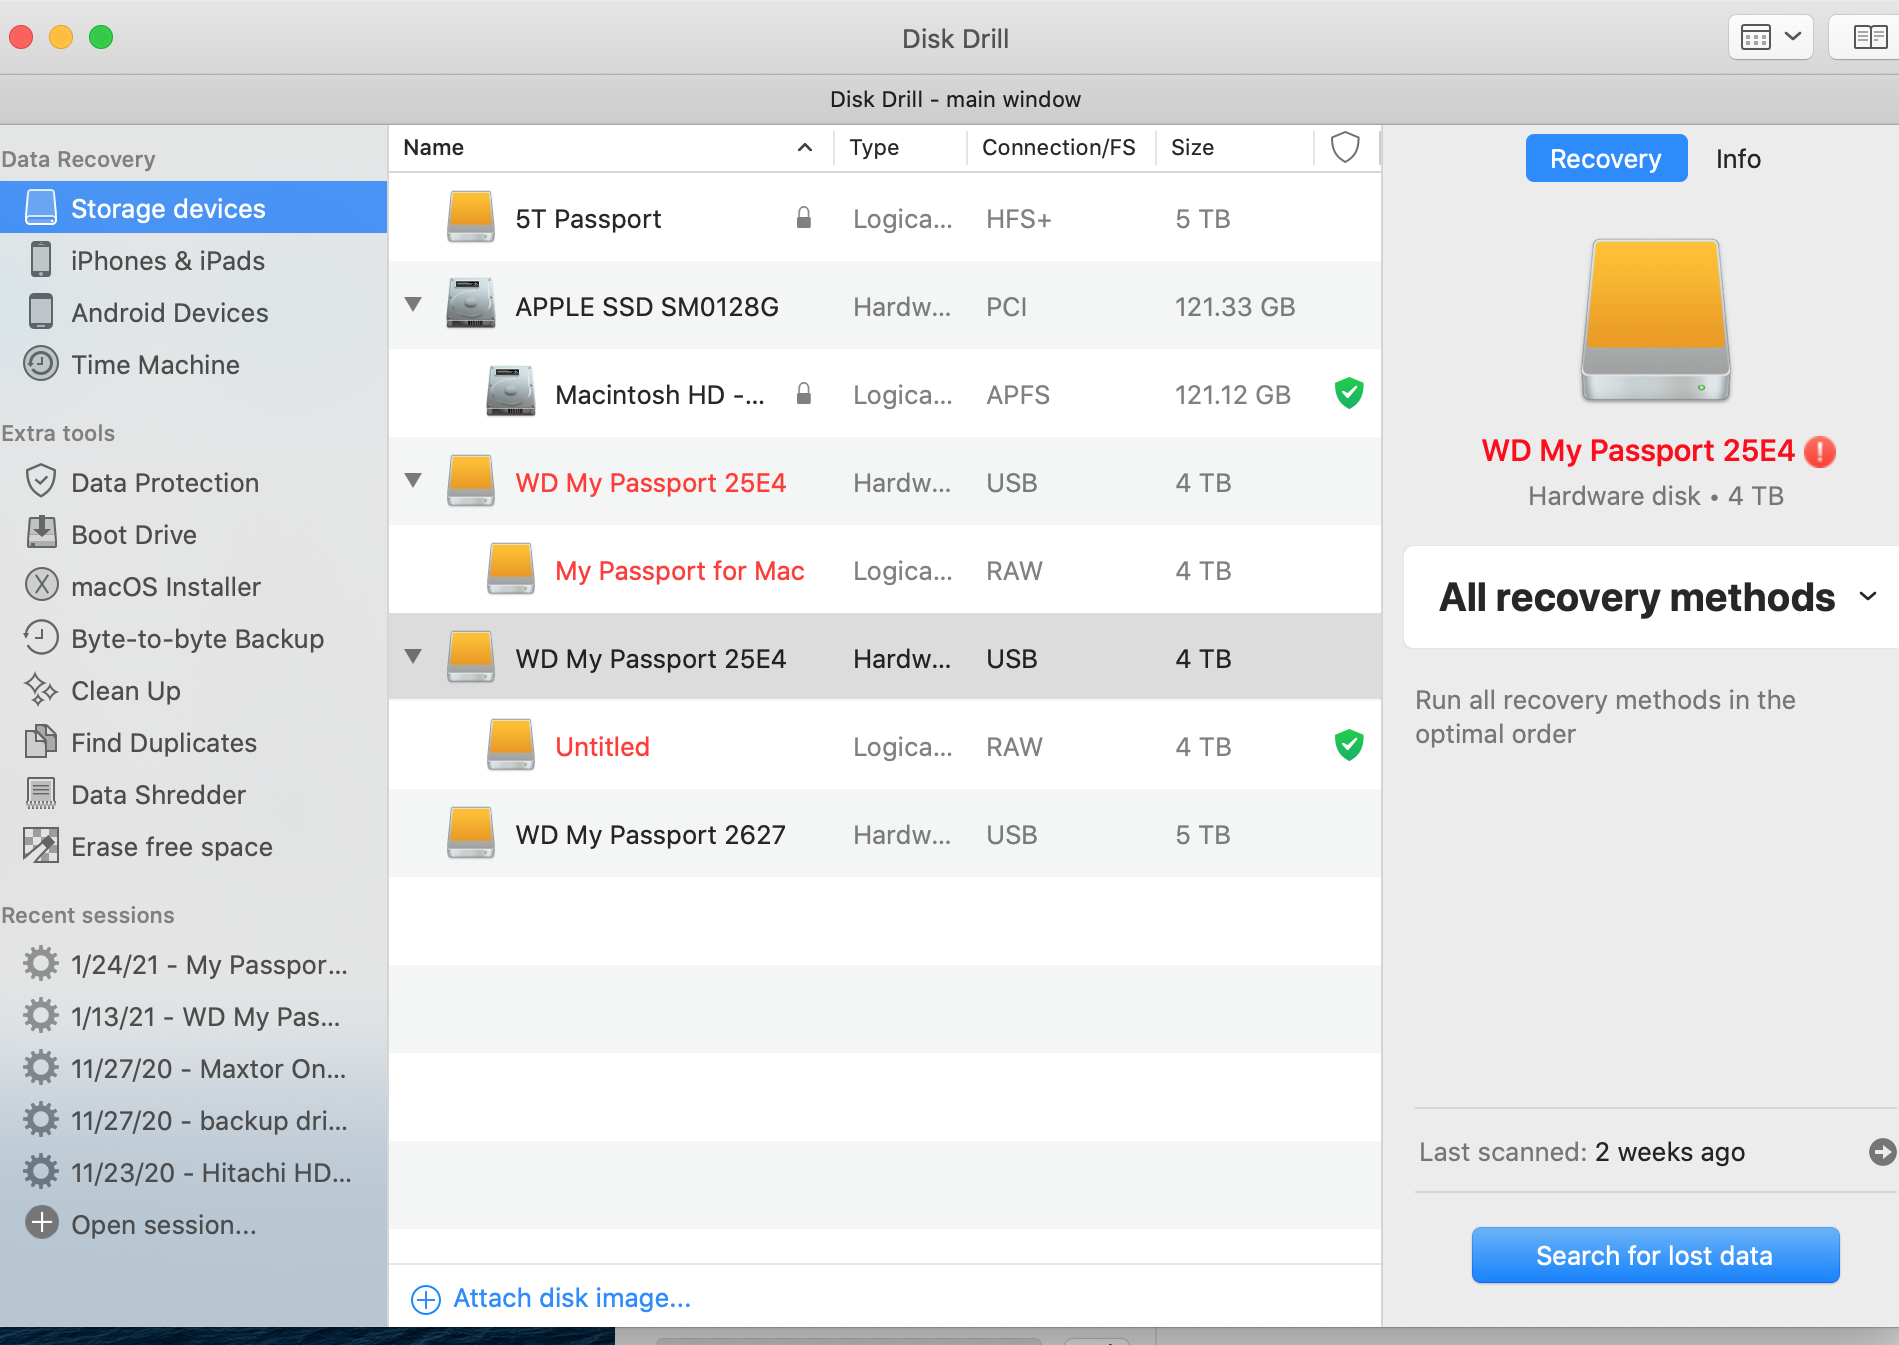Open the view options dropdown in title bar
The height and width of the screenshot is (1345, 1899).
coord(1771,38)
